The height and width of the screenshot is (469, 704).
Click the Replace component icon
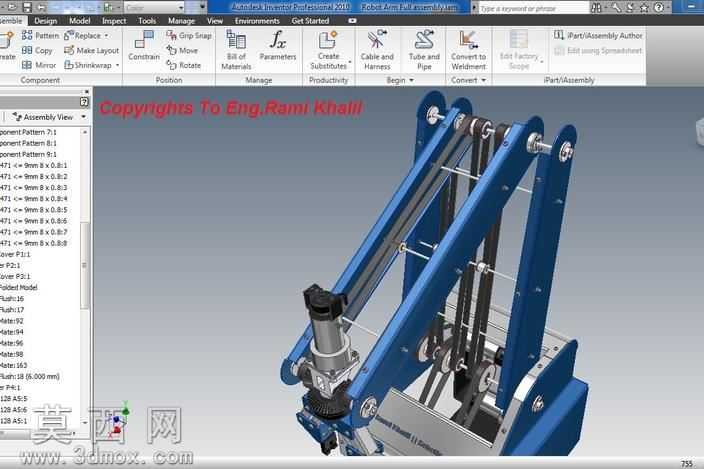[x=69, y=35]
